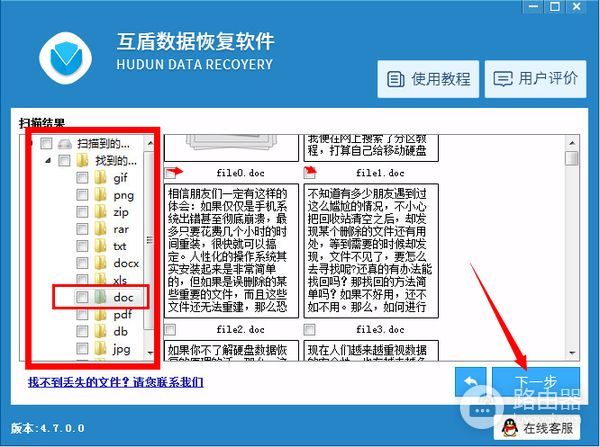Select the docx label in the tree

(x=126, y=263)
